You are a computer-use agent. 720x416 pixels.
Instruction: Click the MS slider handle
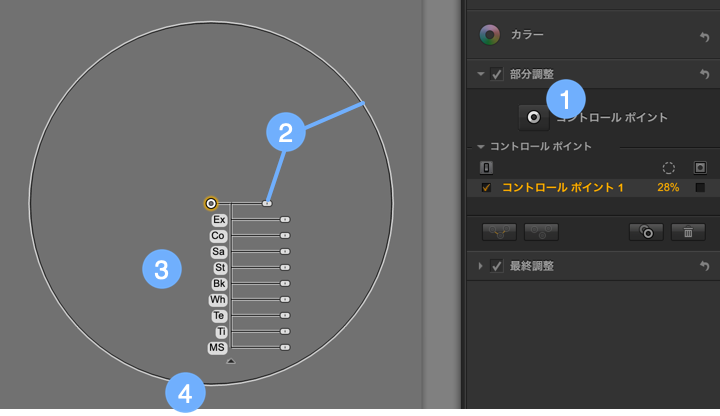tap(285, 348)
